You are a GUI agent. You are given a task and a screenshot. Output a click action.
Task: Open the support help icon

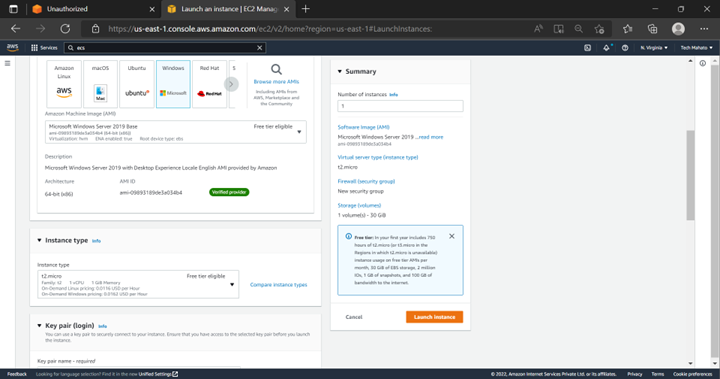click(x=625, y=48)
